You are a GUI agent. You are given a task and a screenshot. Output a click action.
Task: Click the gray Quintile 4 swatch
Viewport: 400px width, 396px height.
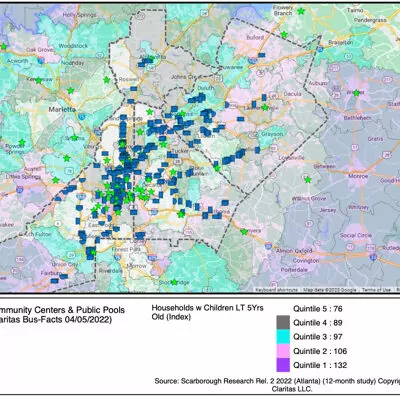click(x=283, y=323)
